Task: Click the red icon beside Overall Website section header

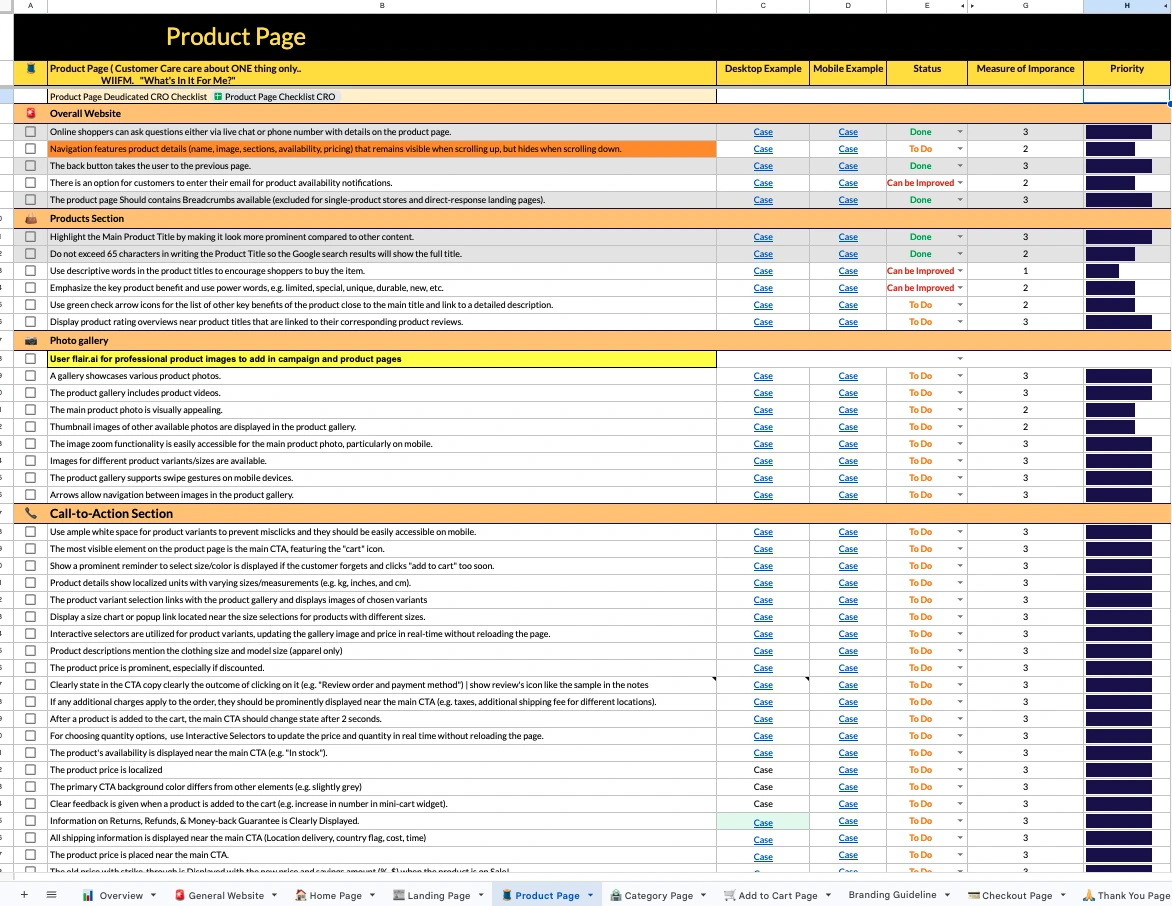Action: point(31,113)
